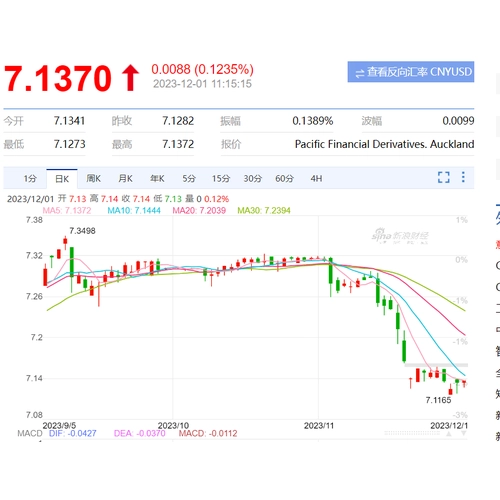Switch to the 60分 chart tab
Image resolution: width=500 pixels, height=500 pixels.
pyautogui.click(x=284, y=179)
